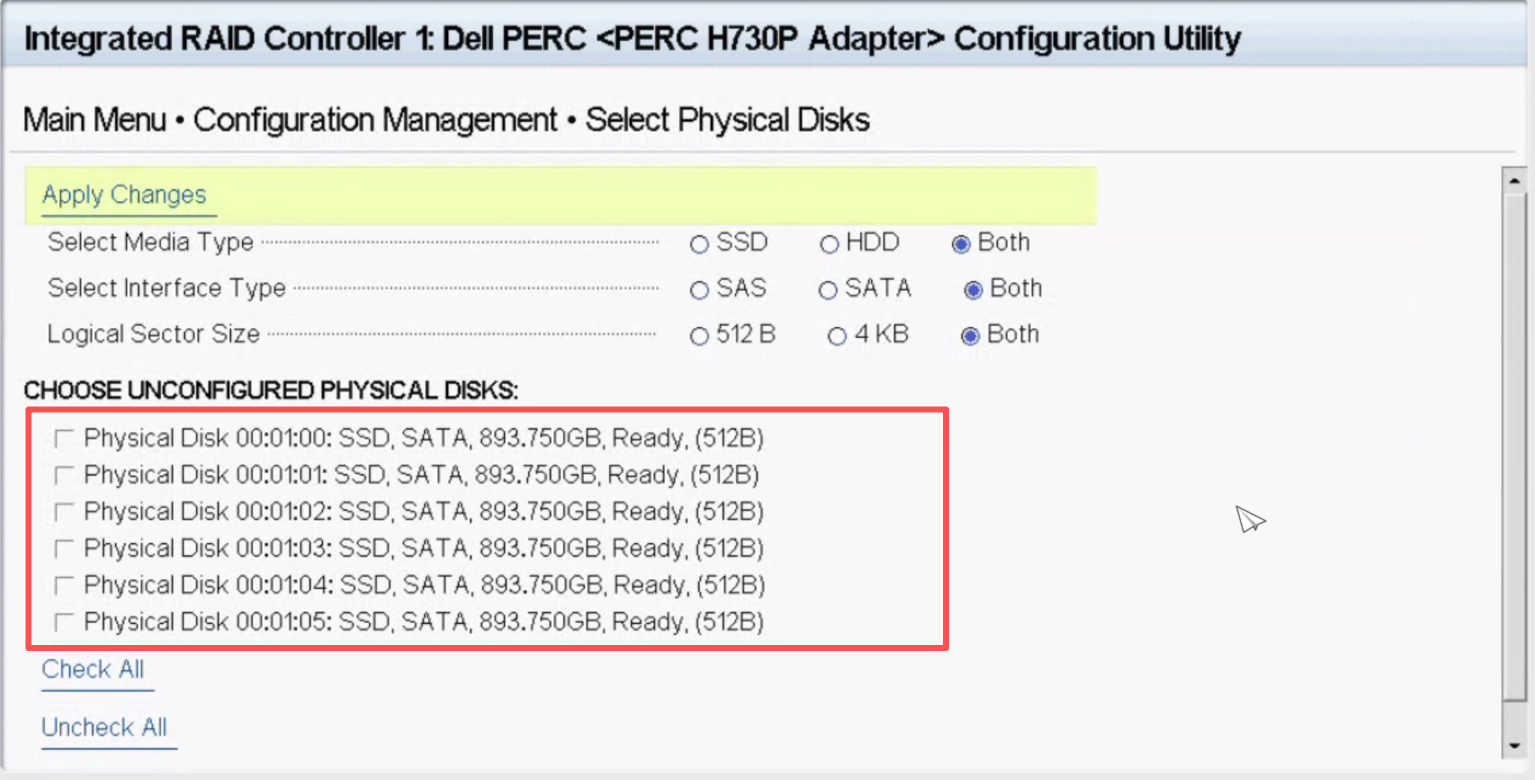
Task: Select SSD media type radio button
Action: pos(699,244)
